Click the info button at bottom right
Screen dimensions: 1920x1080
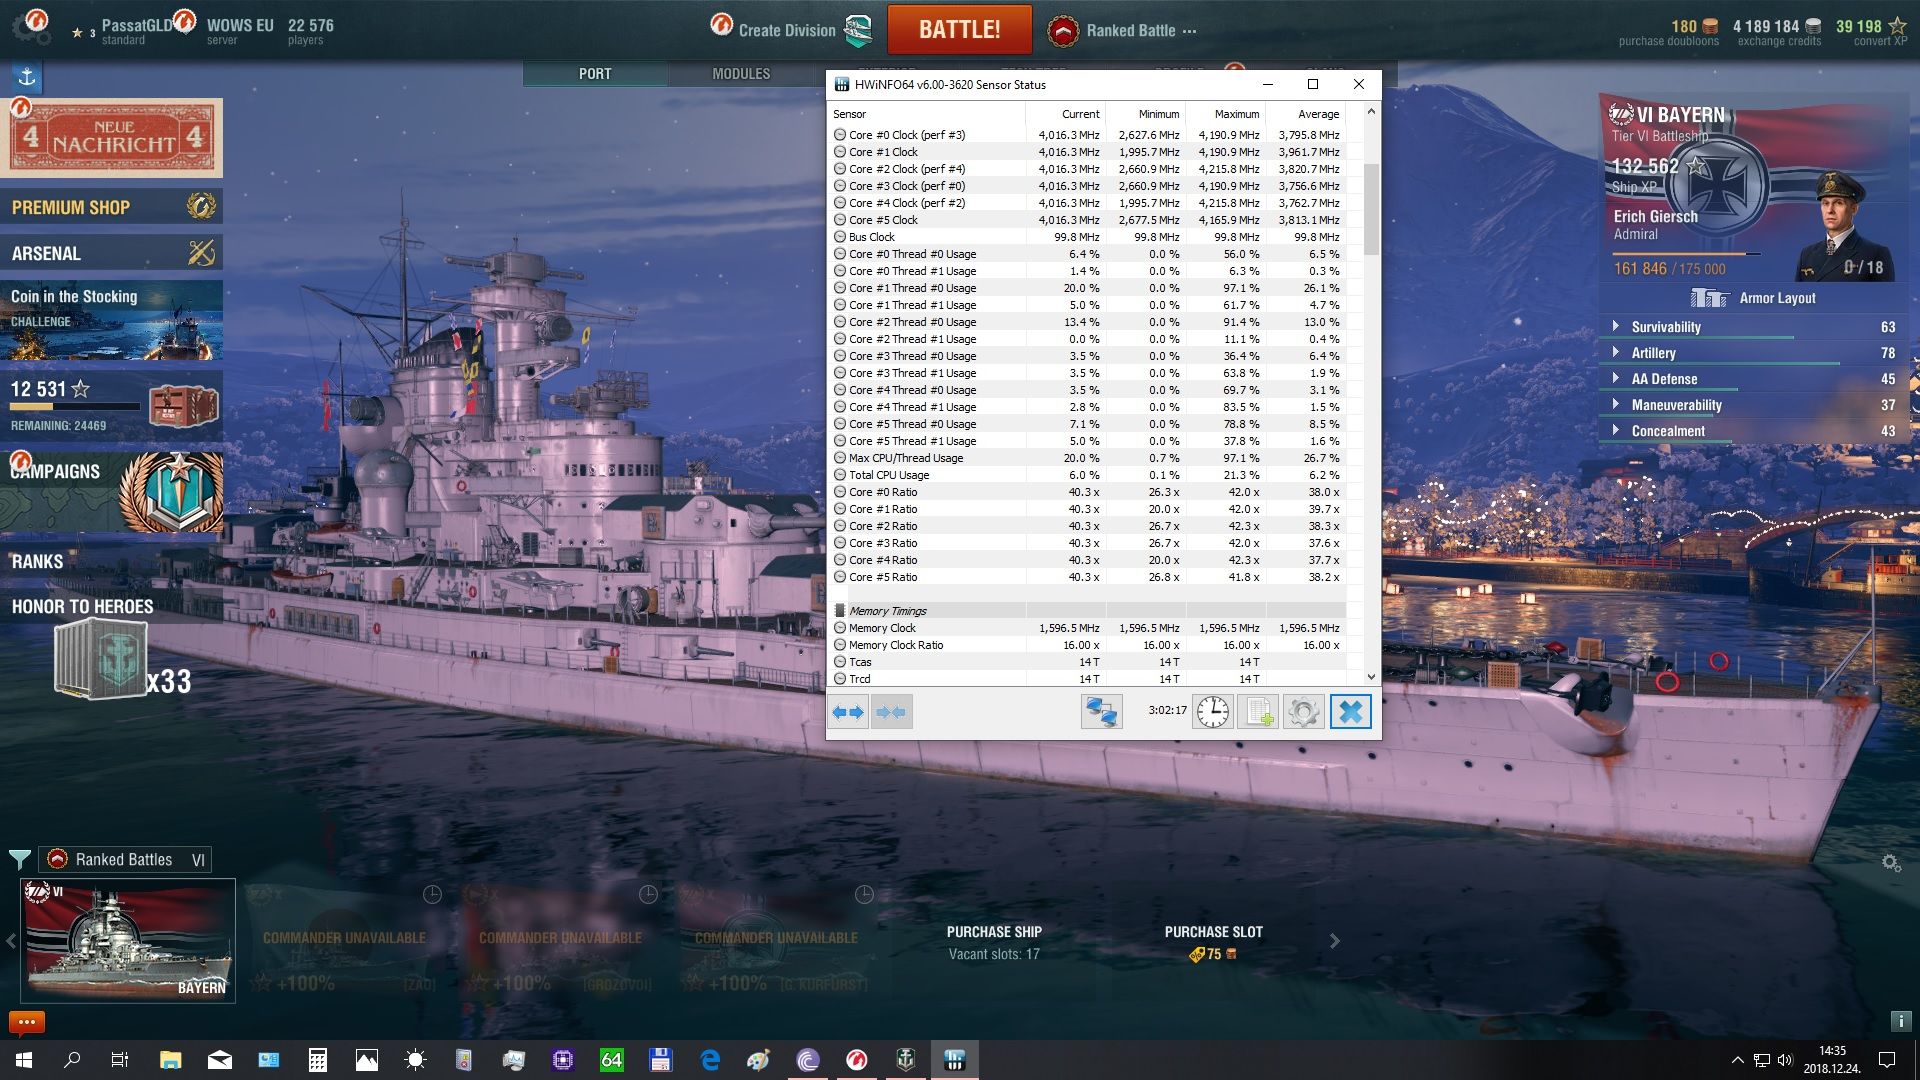(1901, 1021)
